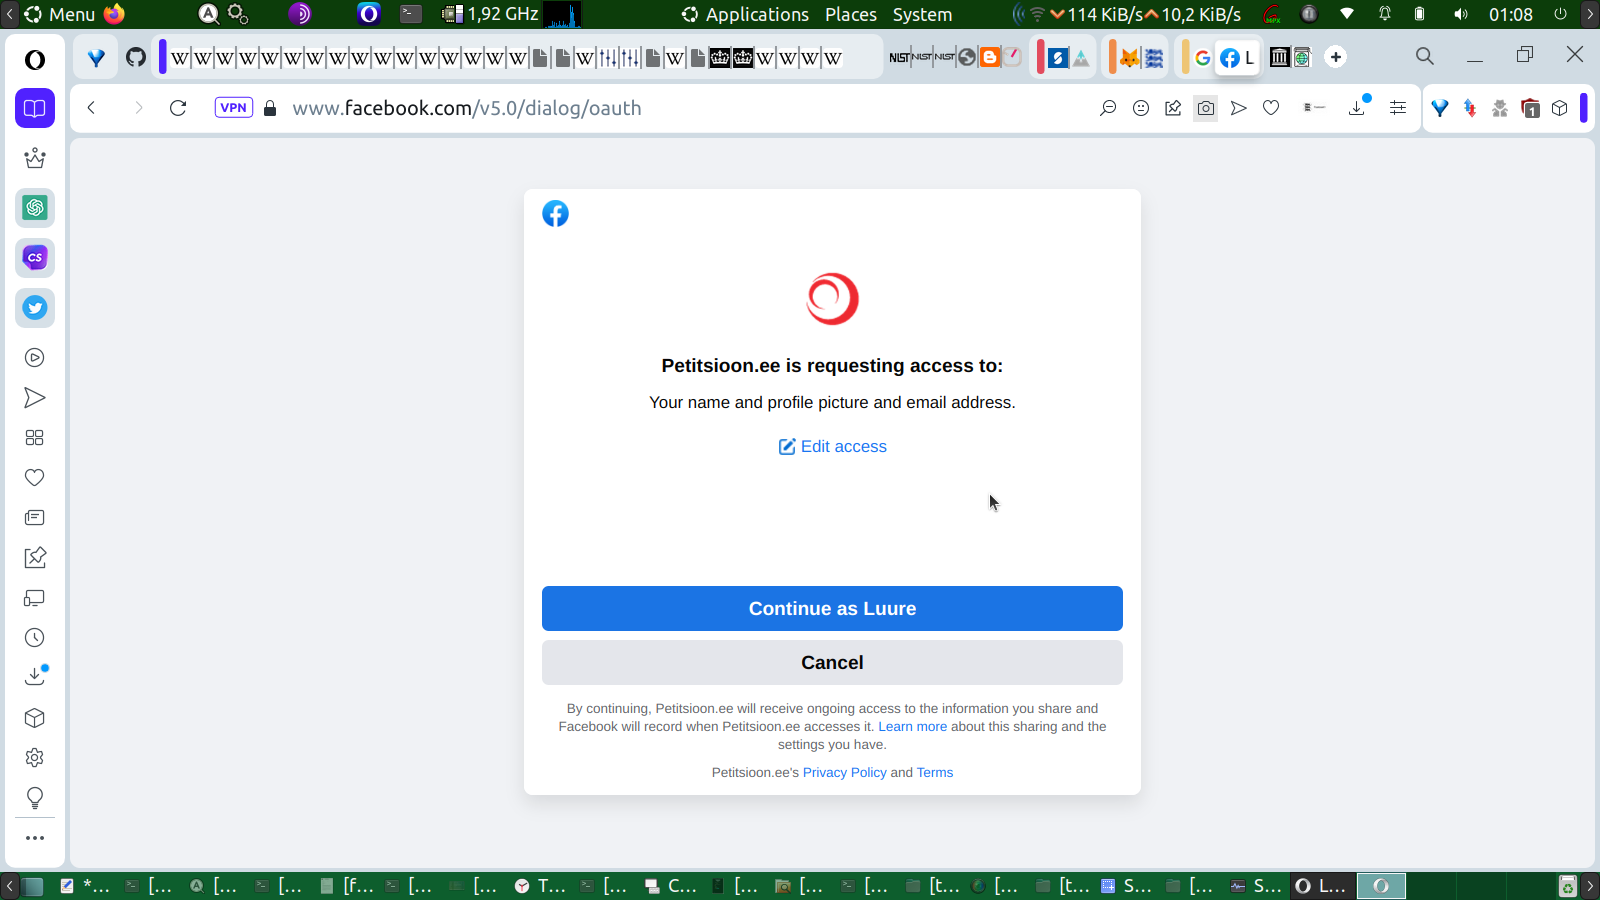Open Twitter in the Opera sidebar
This screenshot has width=1600, height=900.
click(x=35, y=308)
